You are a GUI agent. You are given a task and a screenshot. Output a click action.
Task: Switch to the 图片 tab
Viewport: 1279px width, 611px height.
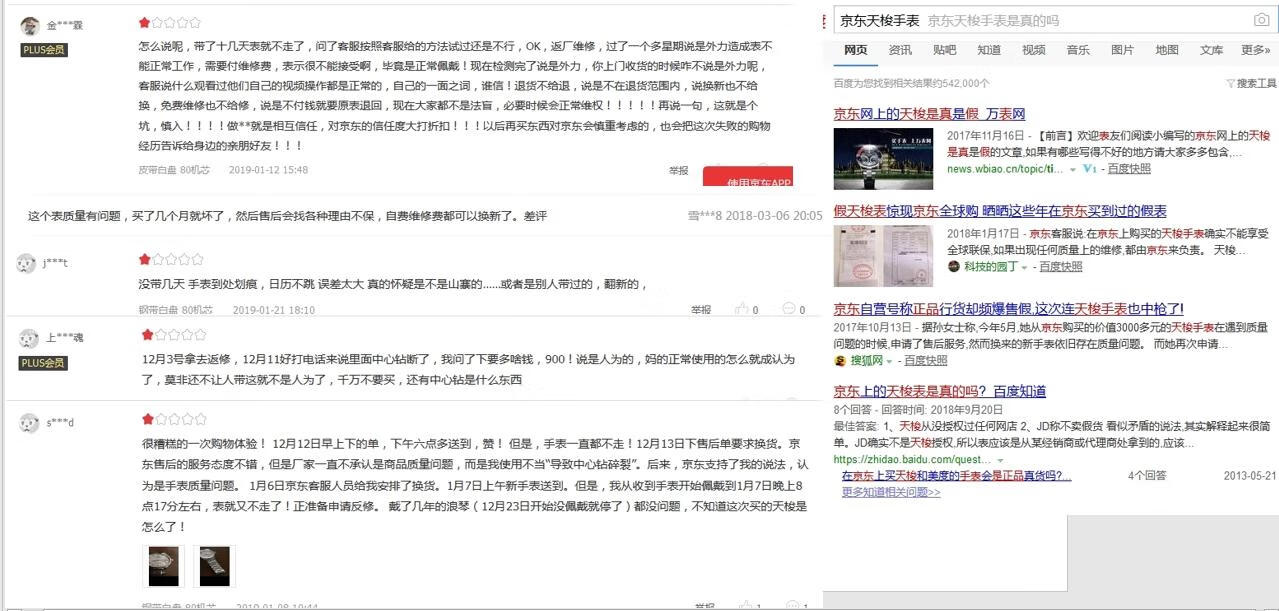click(1122, 50)
